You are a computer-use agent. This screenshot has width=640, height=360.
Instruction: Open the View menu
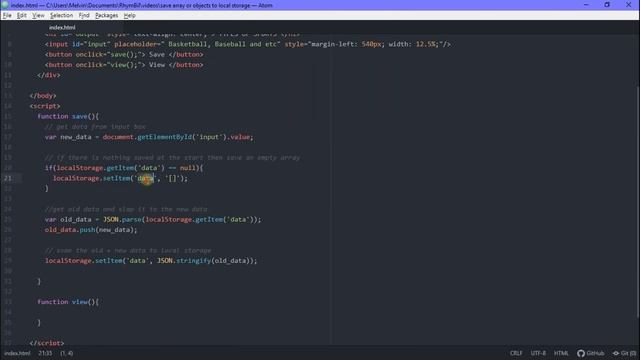point(38,16)
